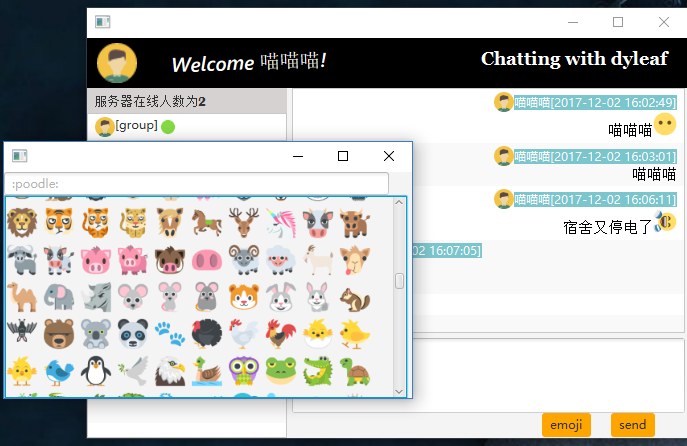Click the chat message input area

point(548,375)
